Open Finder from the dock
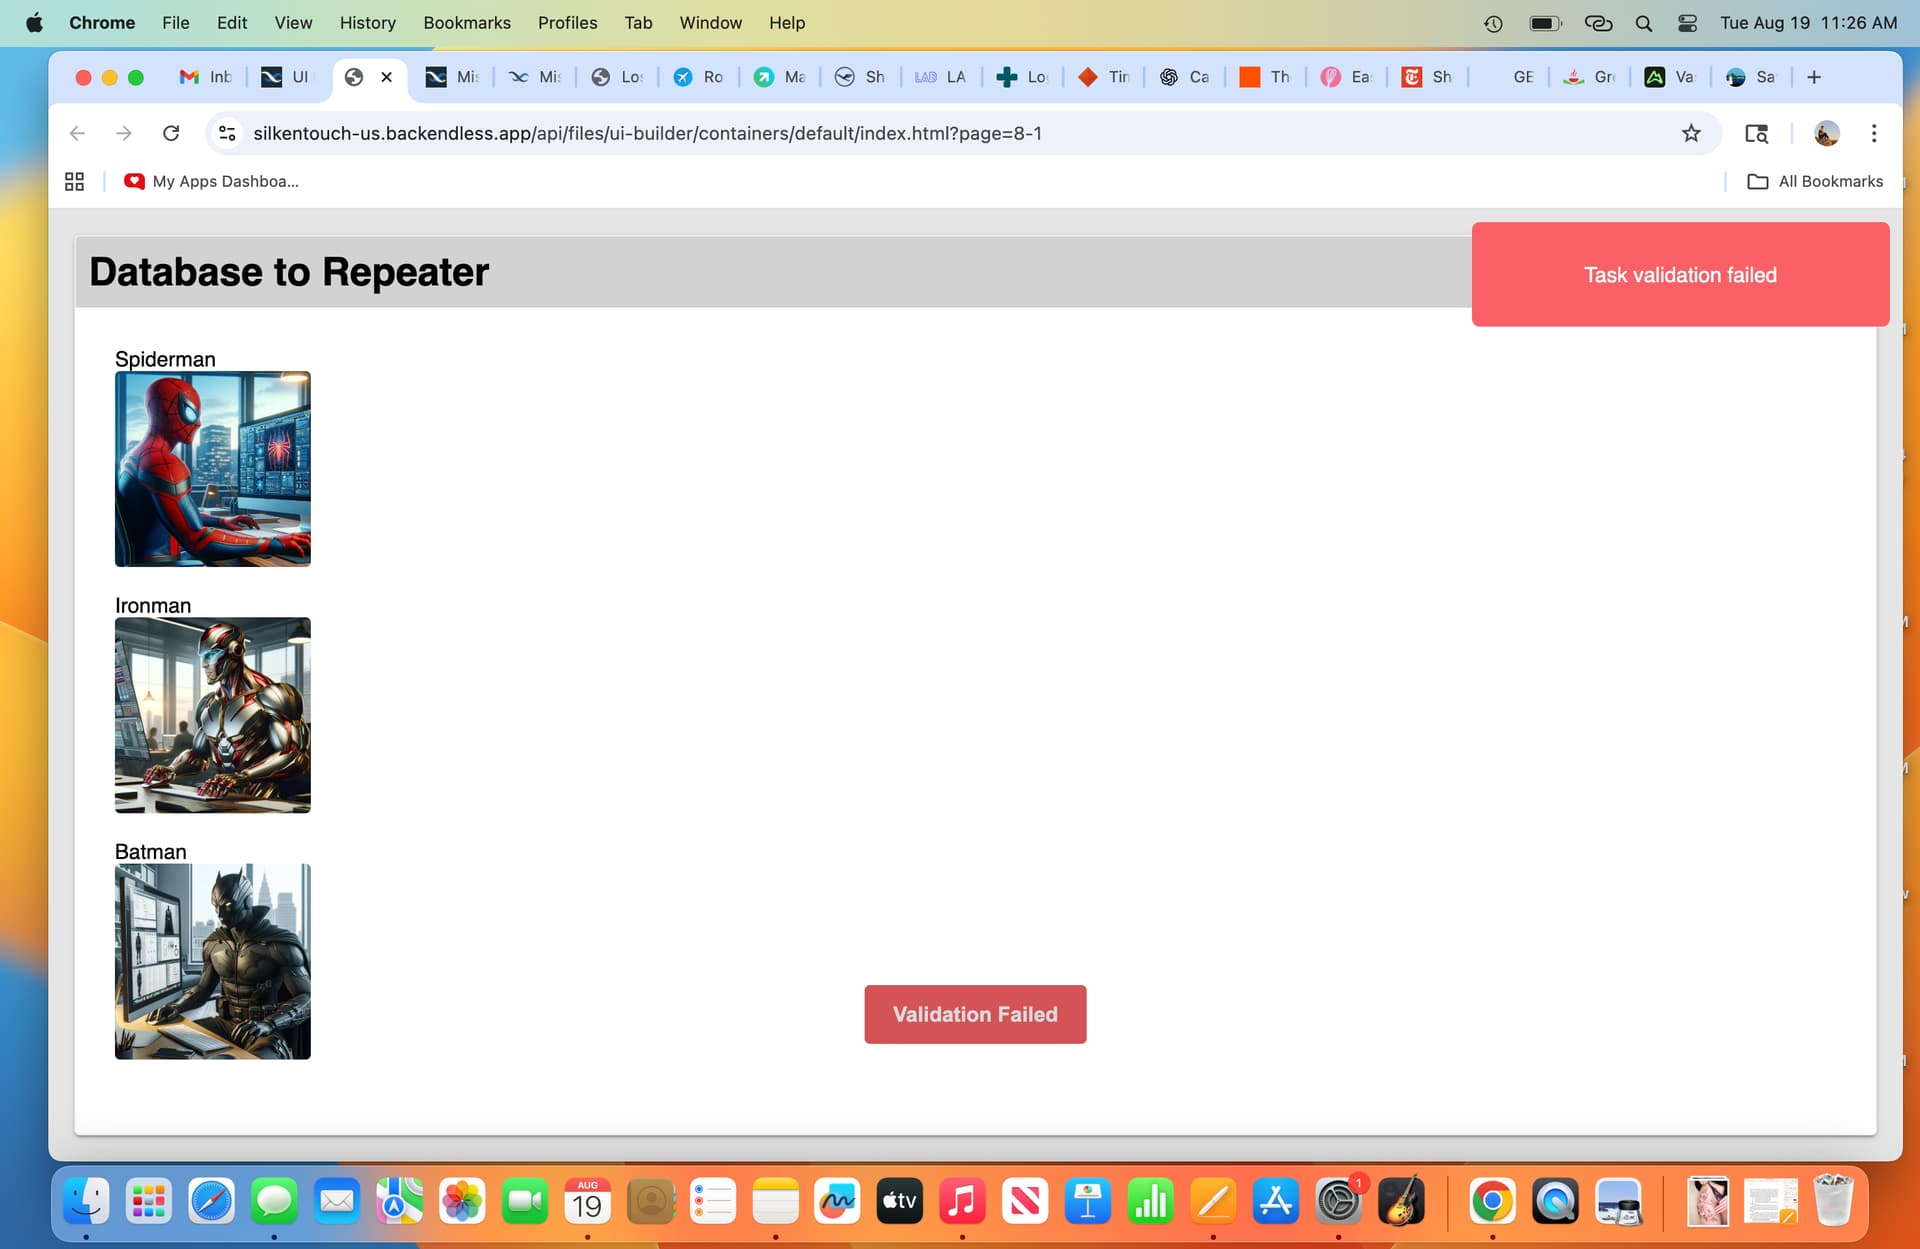1920x1249 pixels. [87, 1201]
